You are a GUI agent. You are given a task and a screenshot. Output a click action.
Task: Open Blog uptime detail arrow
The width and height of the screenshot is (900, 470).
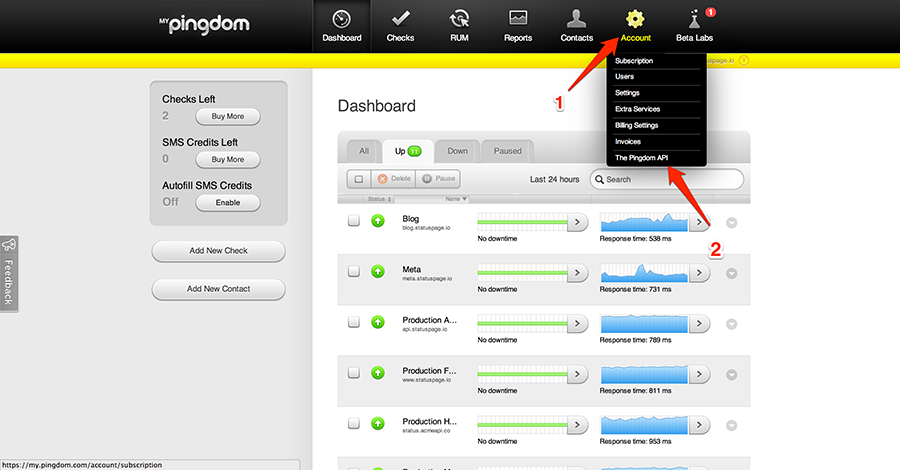coord(577,222)
